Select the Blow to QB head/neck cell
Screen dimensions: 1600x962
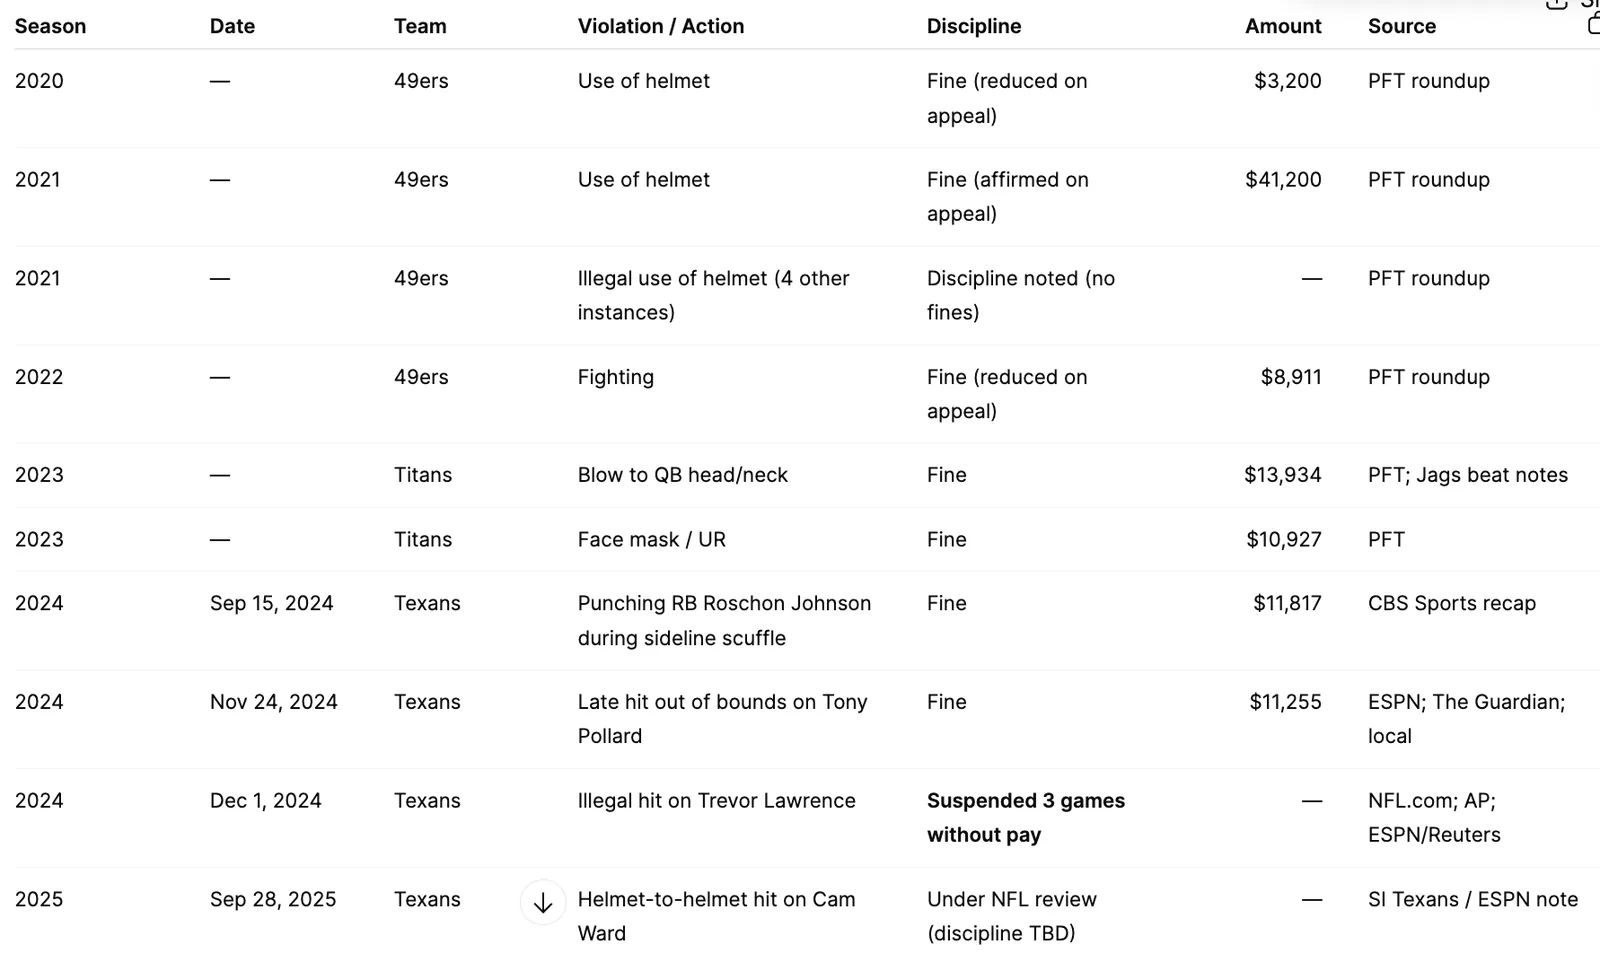(x=683, y=476)
